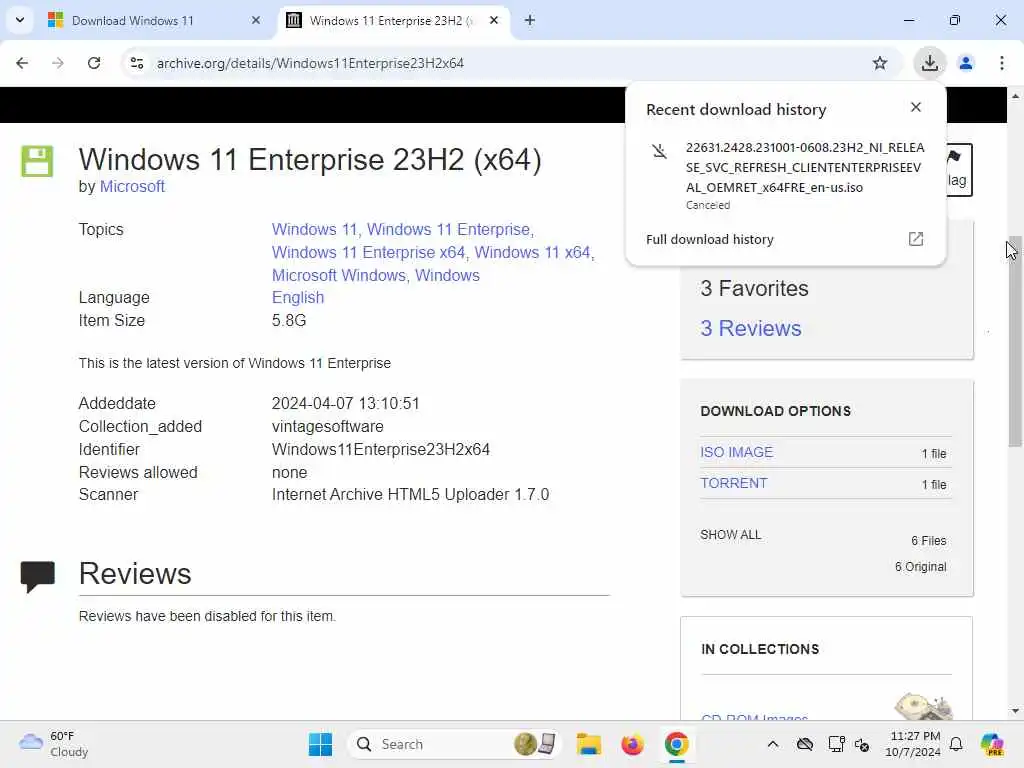
Task: Open the Microsoft Windows topic link
Action: click(339, 276)
